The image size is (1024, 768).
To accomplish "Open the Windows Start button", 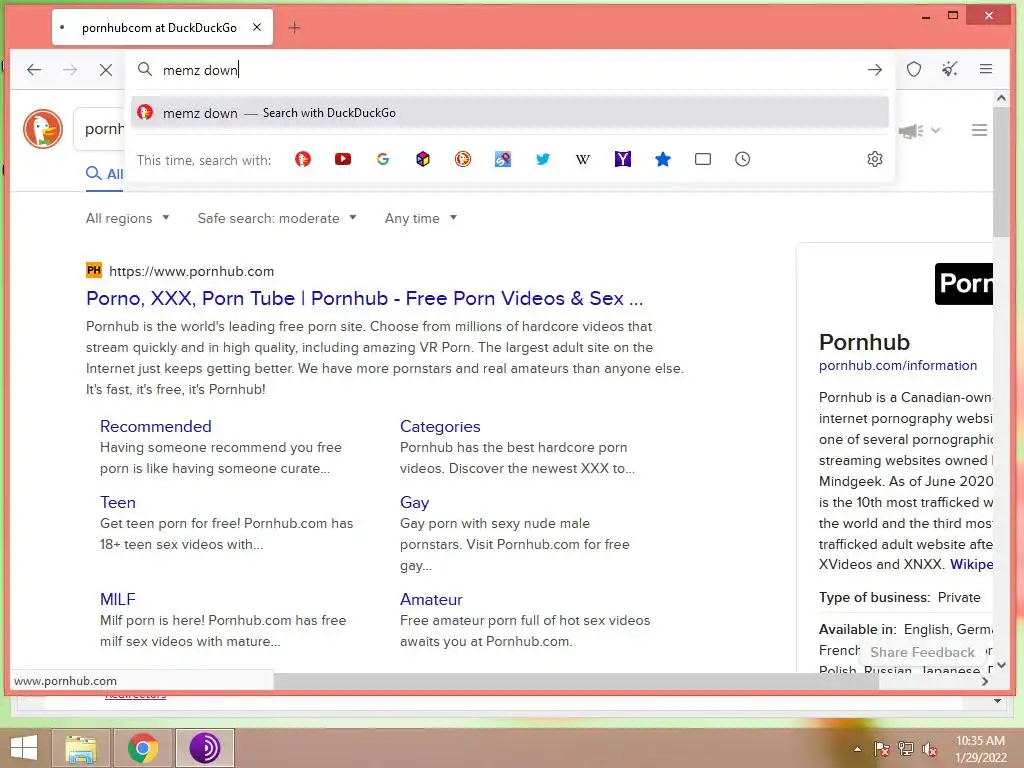I will [24, 748].
